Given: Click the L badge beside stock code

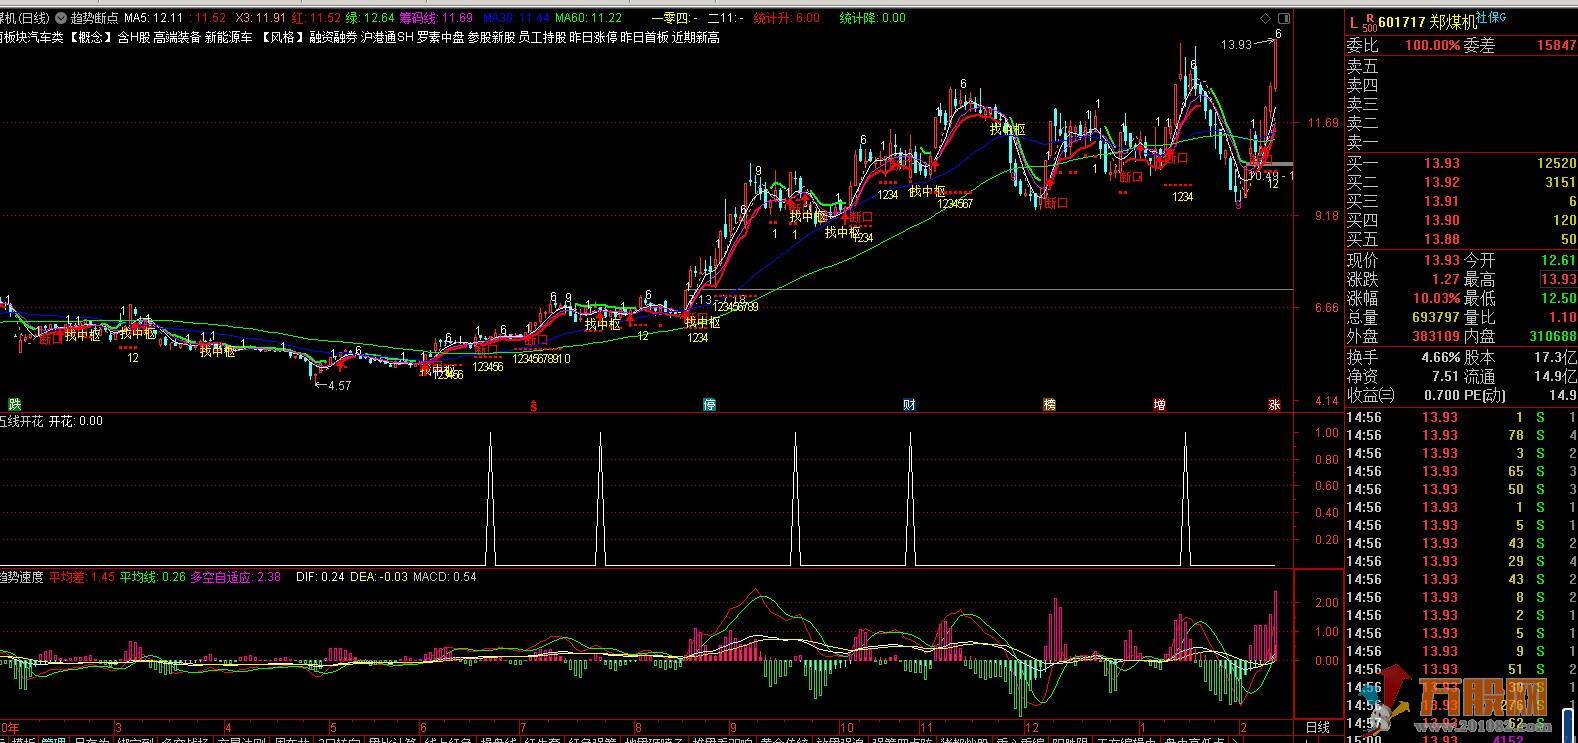Looking at the screenshot, I should [x=1352, y=22].
